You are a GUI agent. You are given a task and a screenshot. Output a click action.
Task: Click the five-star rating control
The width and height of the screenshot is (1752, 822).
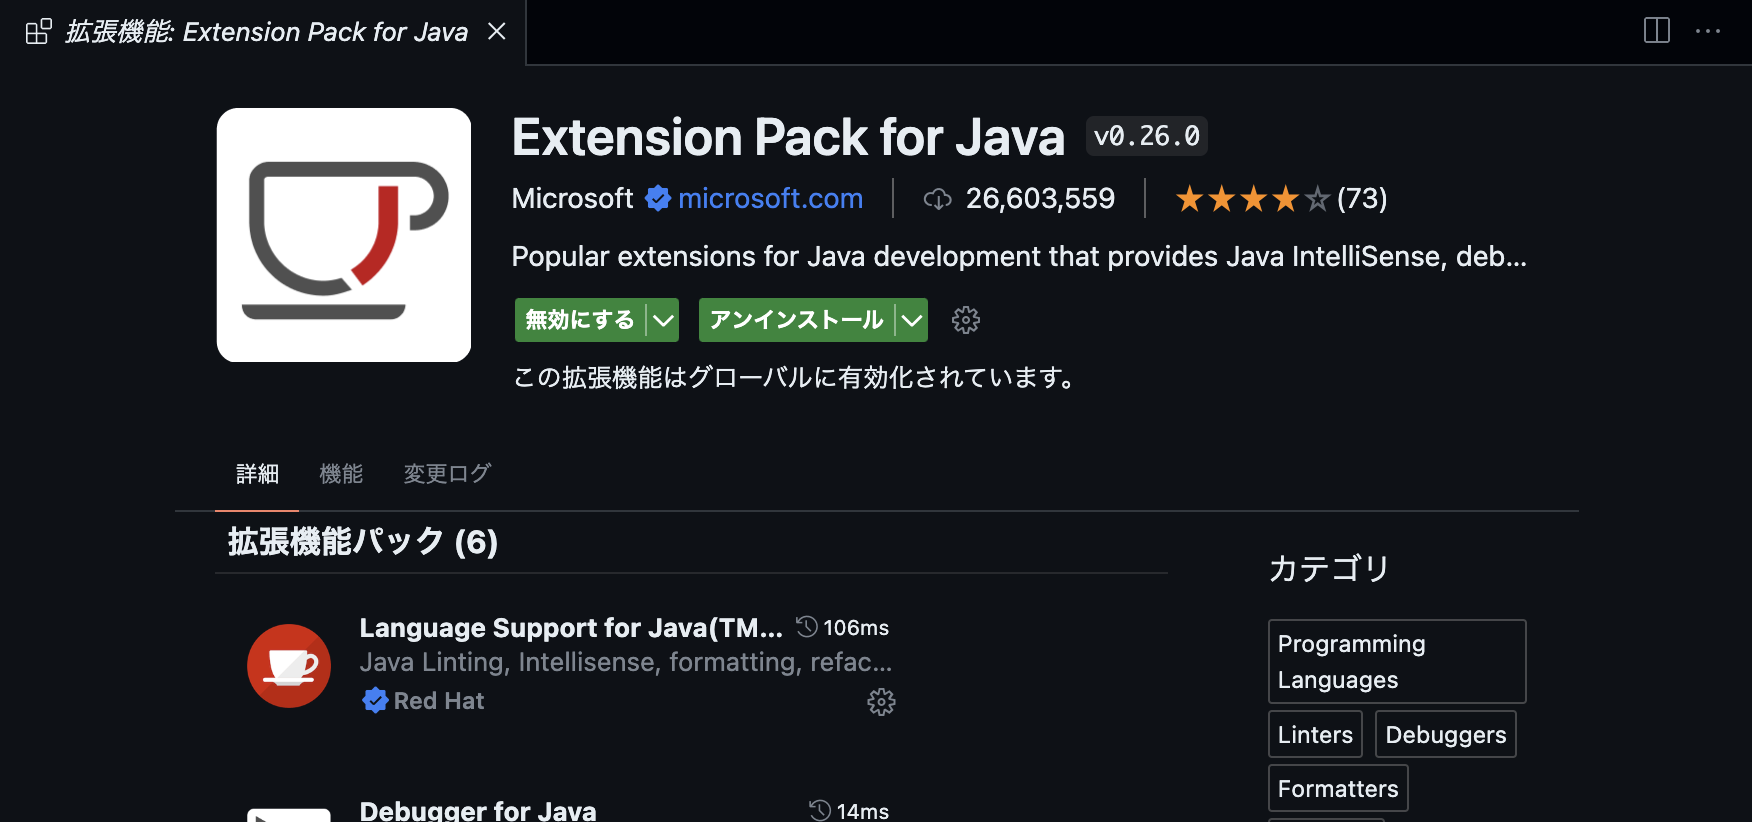[x=1251, y=198]
